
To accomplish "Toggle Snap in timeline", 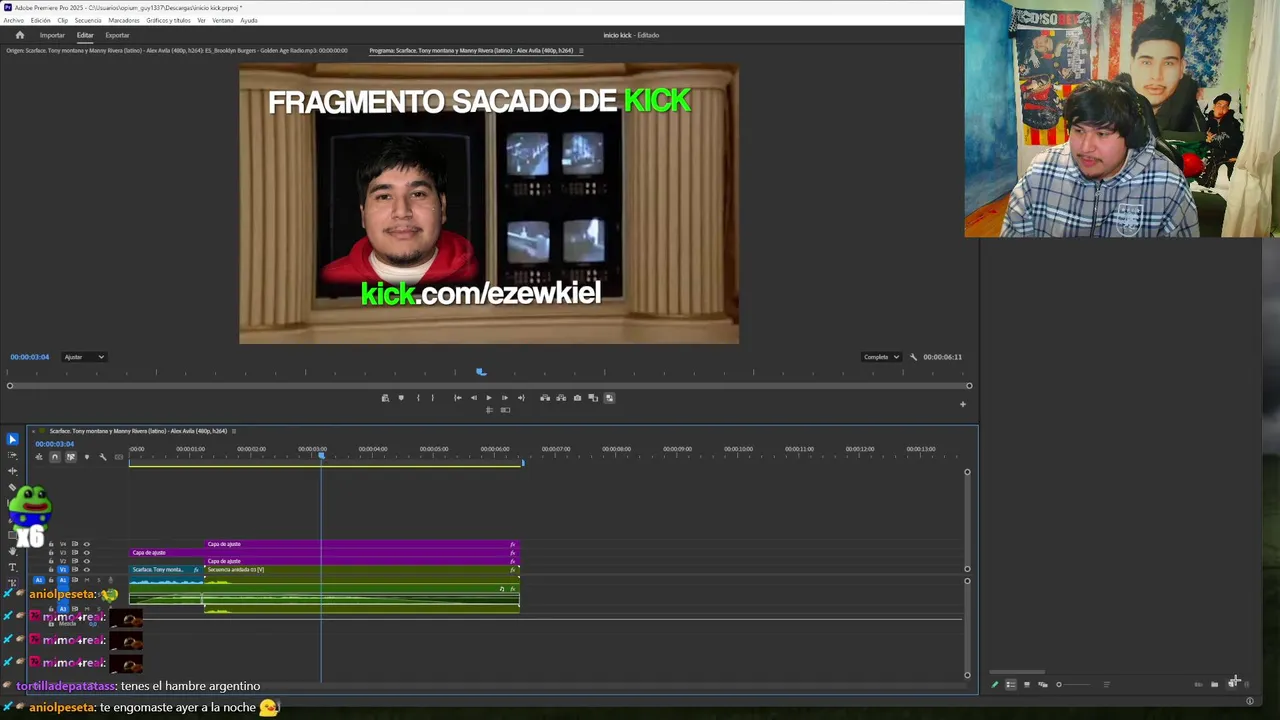I will [55, 457].
